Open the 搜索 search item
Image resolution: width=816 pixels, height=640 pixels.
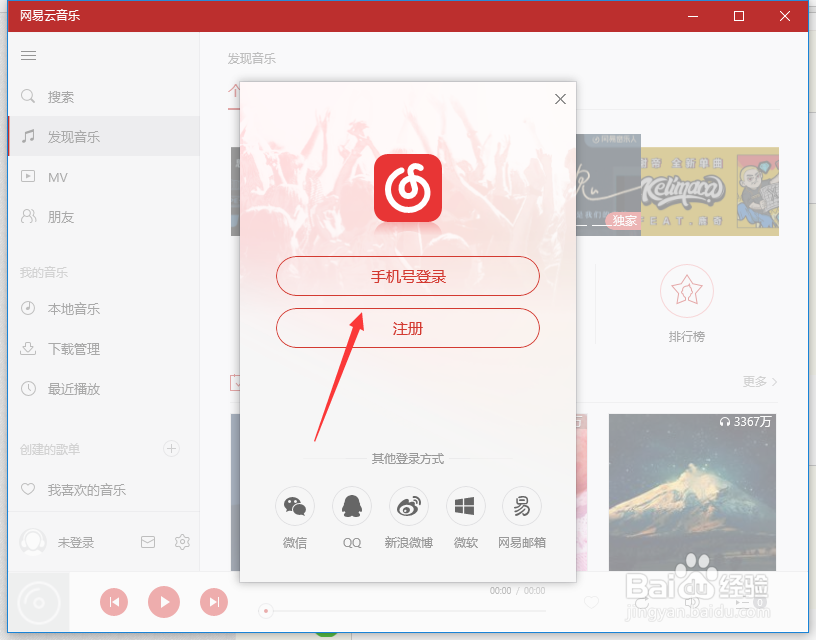(104, 97)
